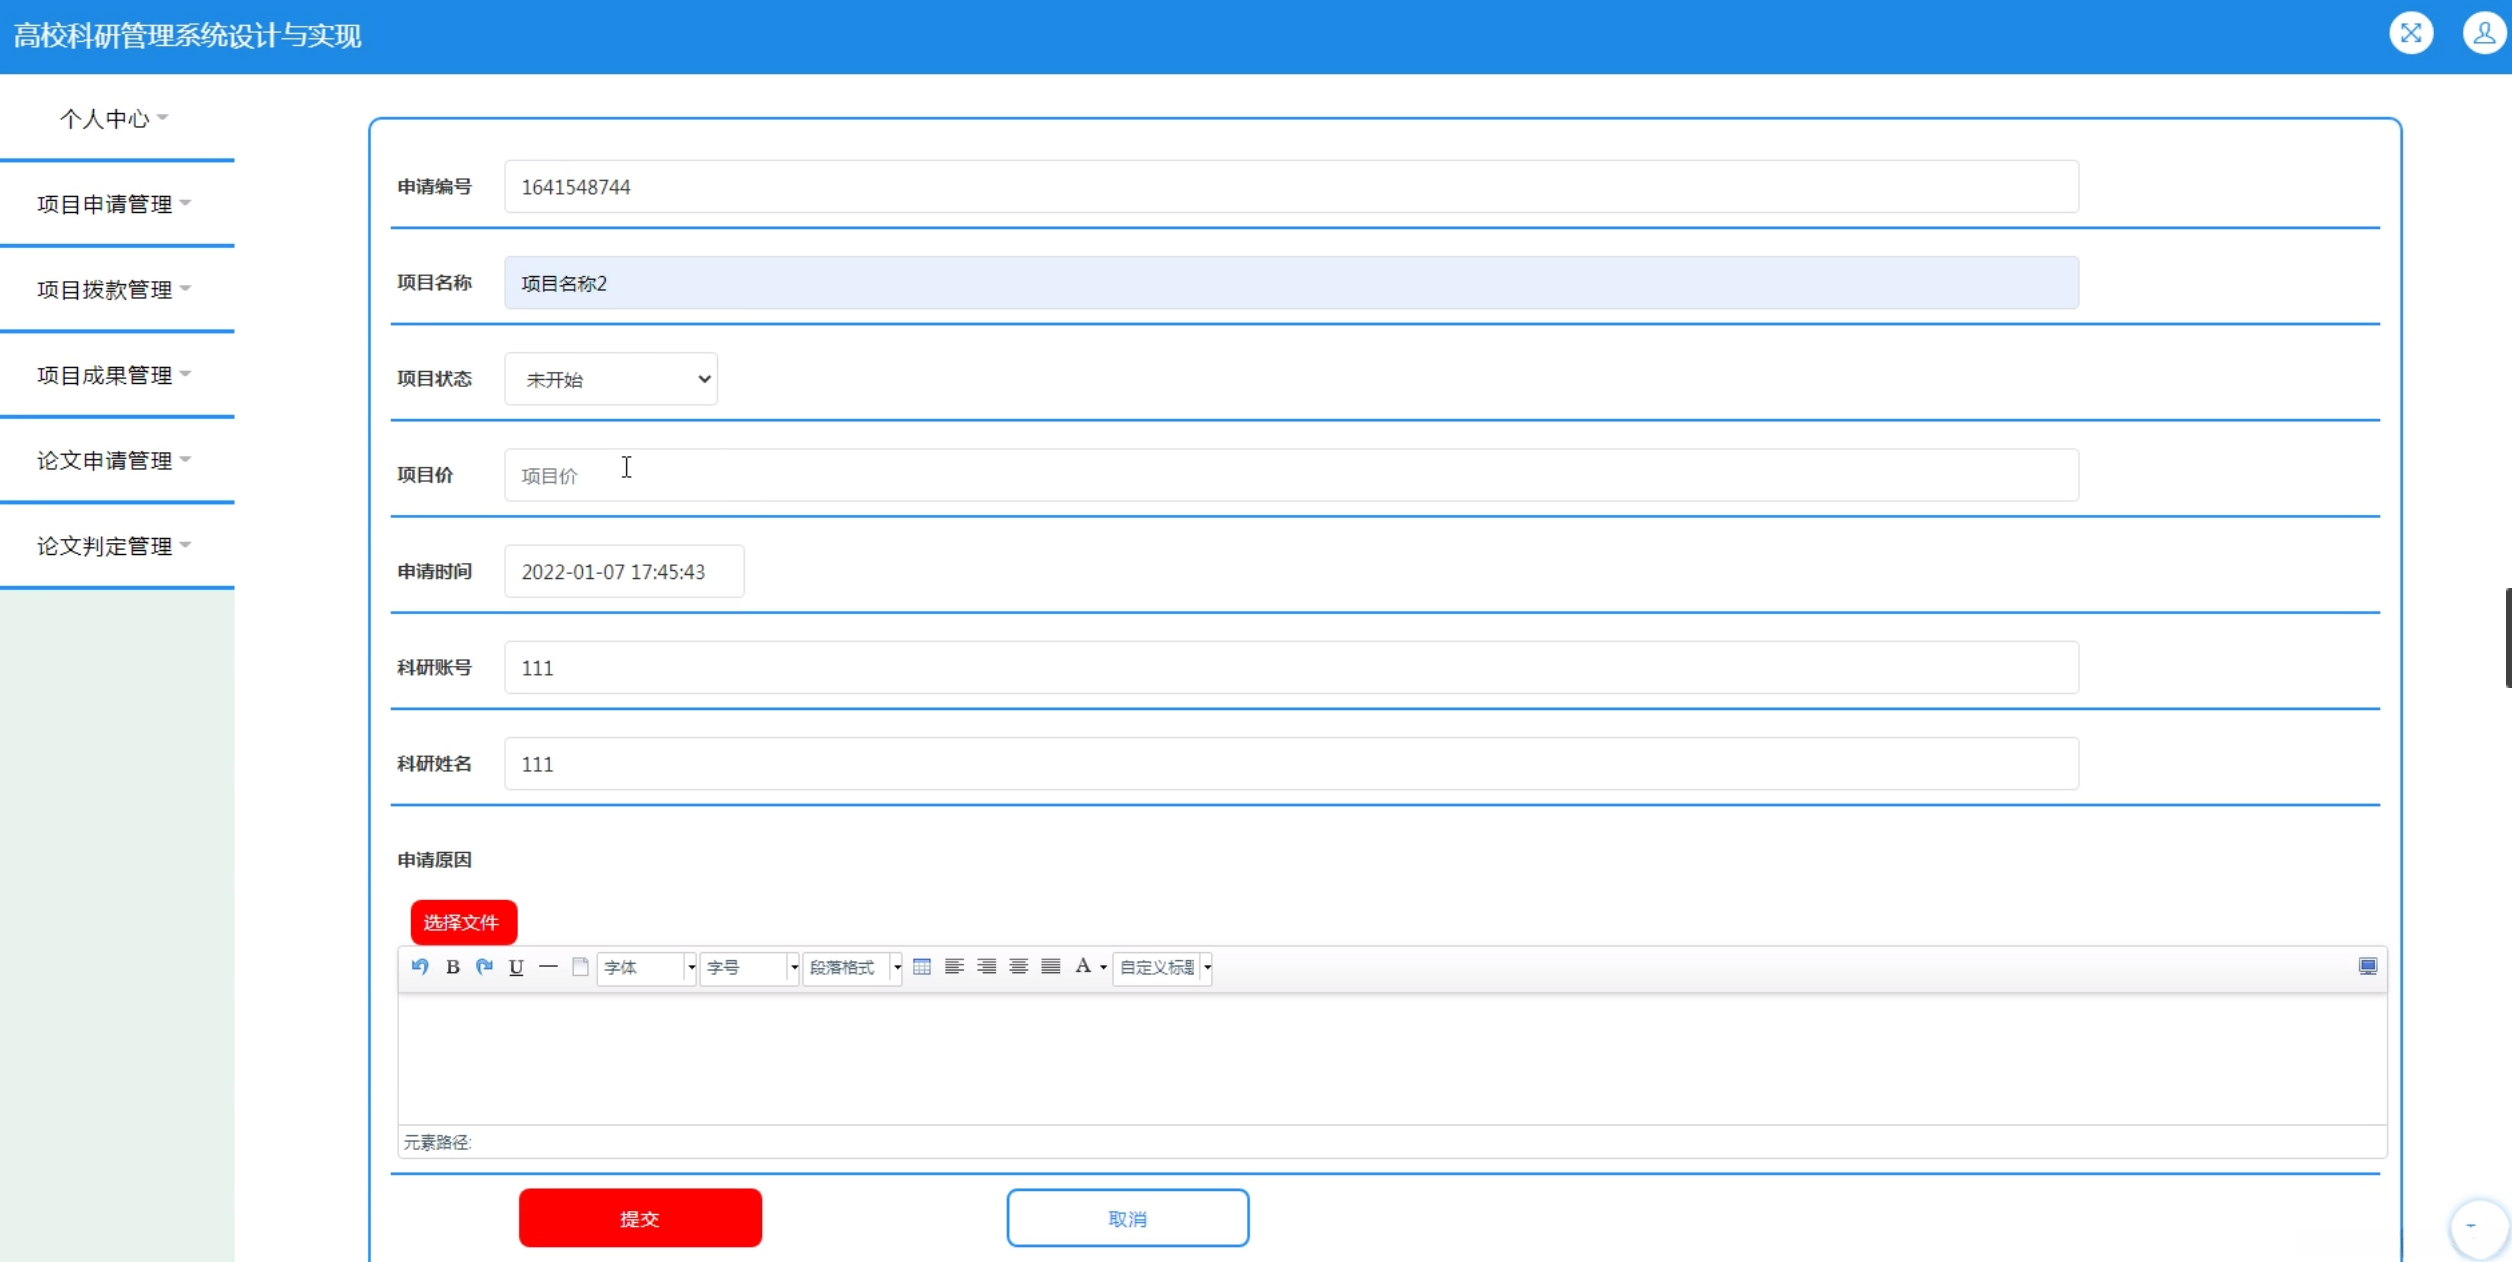Align text right in the editor

[x=986, y=967]
